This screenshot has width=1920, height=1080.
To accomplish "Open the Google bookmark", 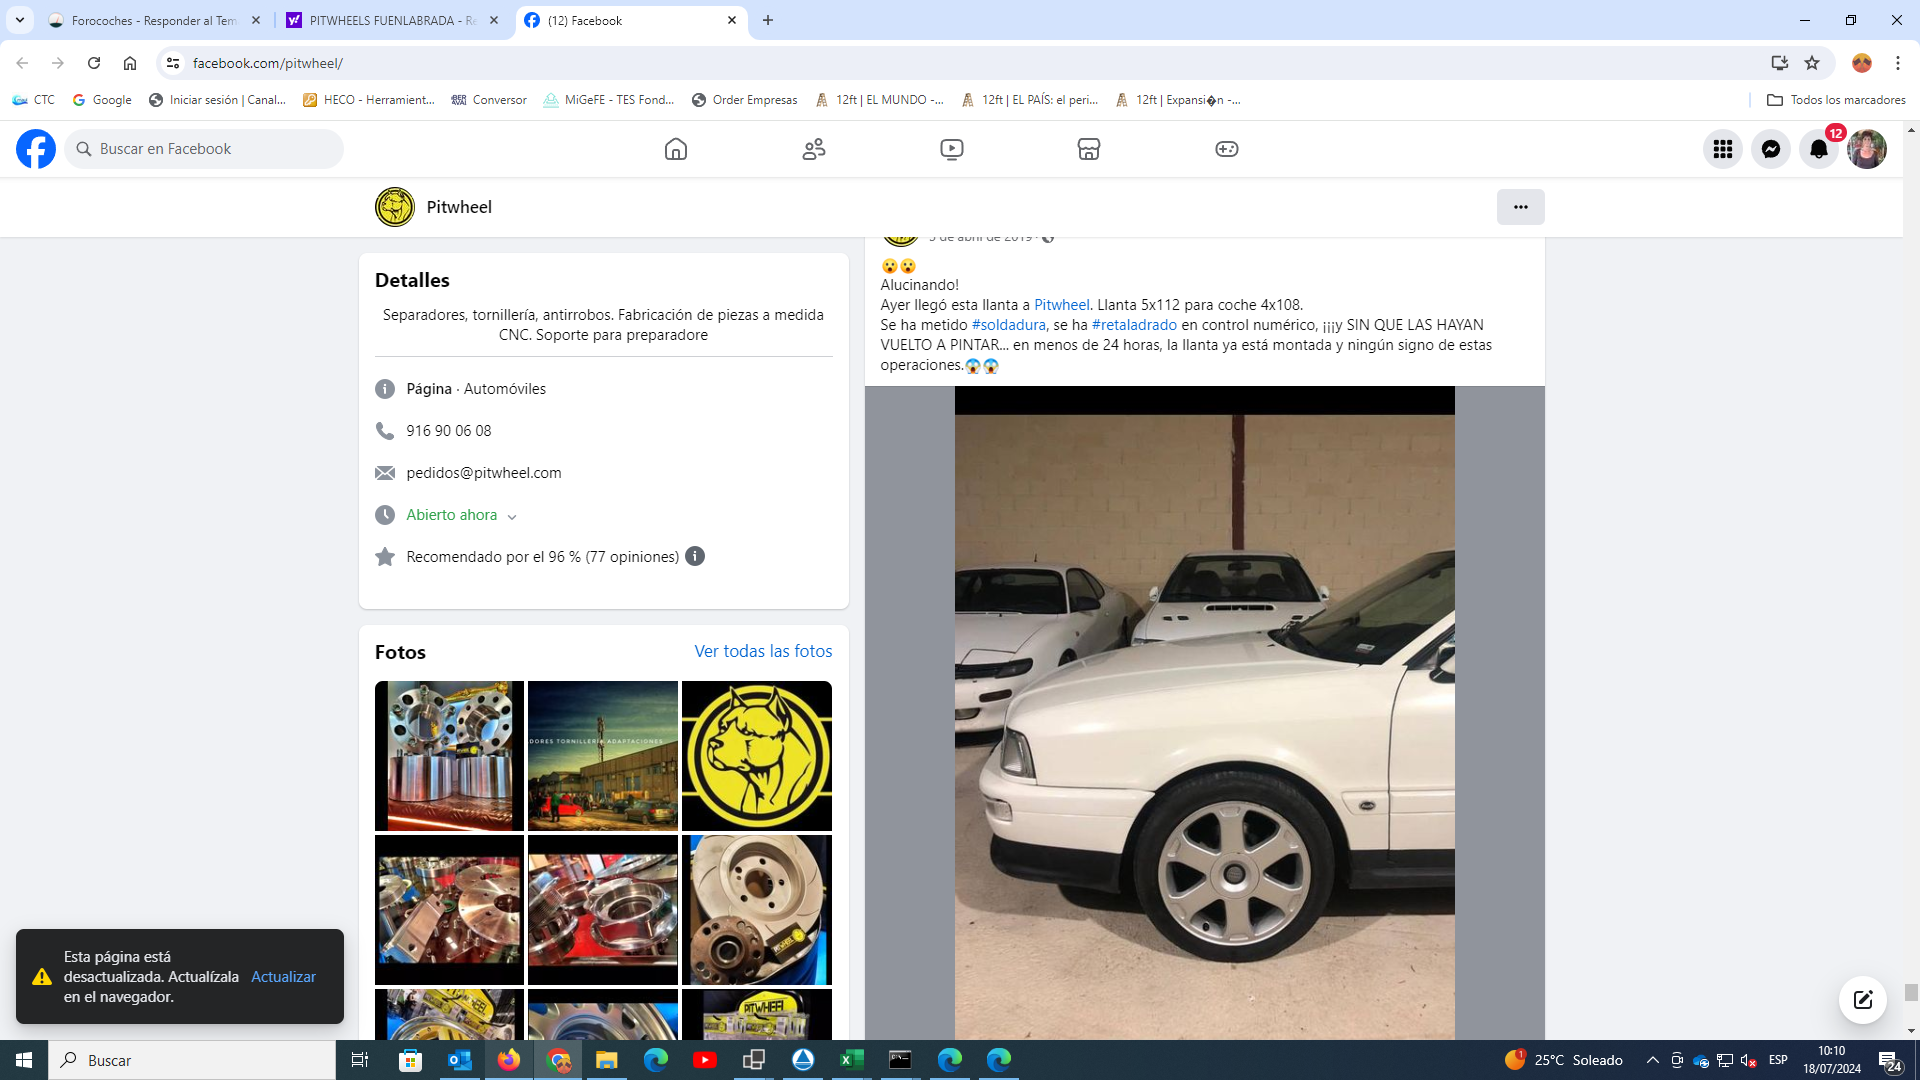I will 102,100.
